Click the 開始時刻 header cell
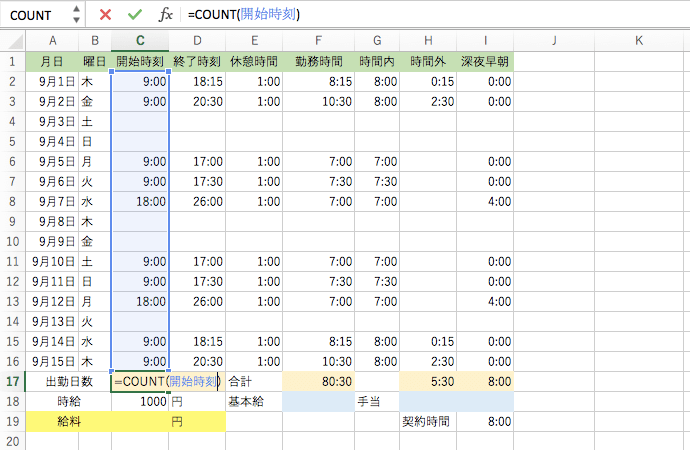The image size is (690, 450). coord(140,61)
